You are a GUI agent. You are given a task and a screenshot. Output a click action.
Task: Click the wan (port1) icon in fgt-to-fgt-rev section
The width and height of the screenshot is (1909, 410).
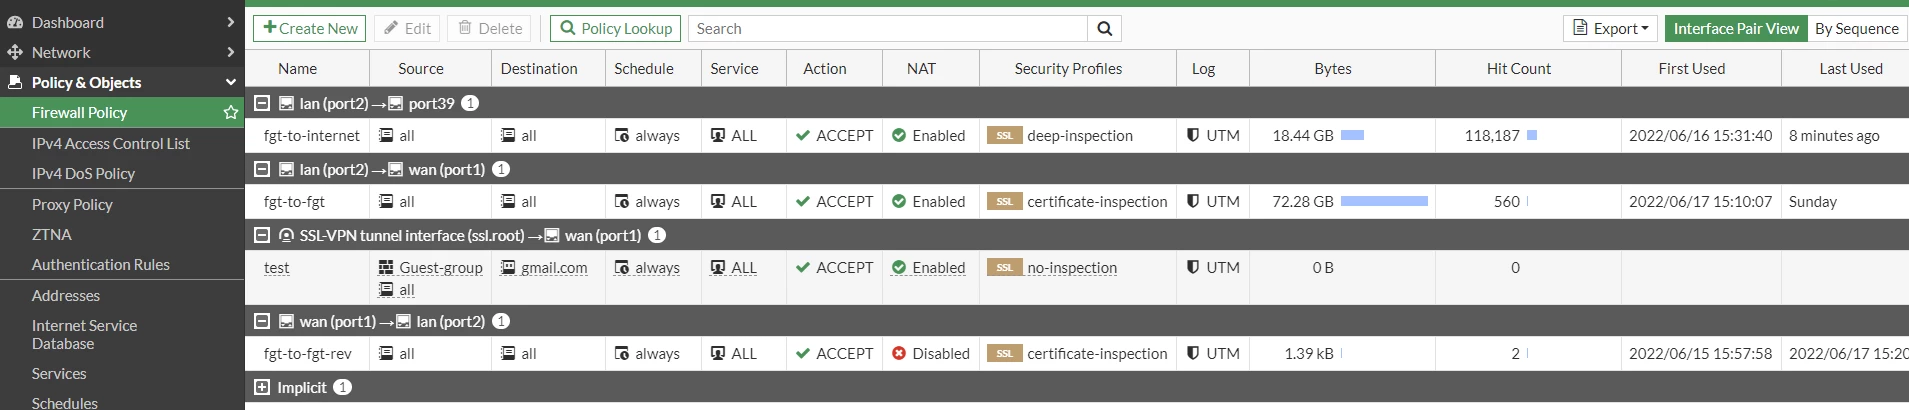coord(286,321)
